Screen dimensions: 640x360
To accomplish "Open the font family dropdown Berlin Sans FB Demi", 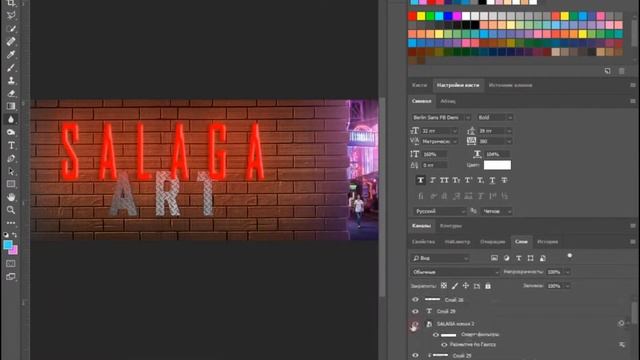I will [468, 118].
